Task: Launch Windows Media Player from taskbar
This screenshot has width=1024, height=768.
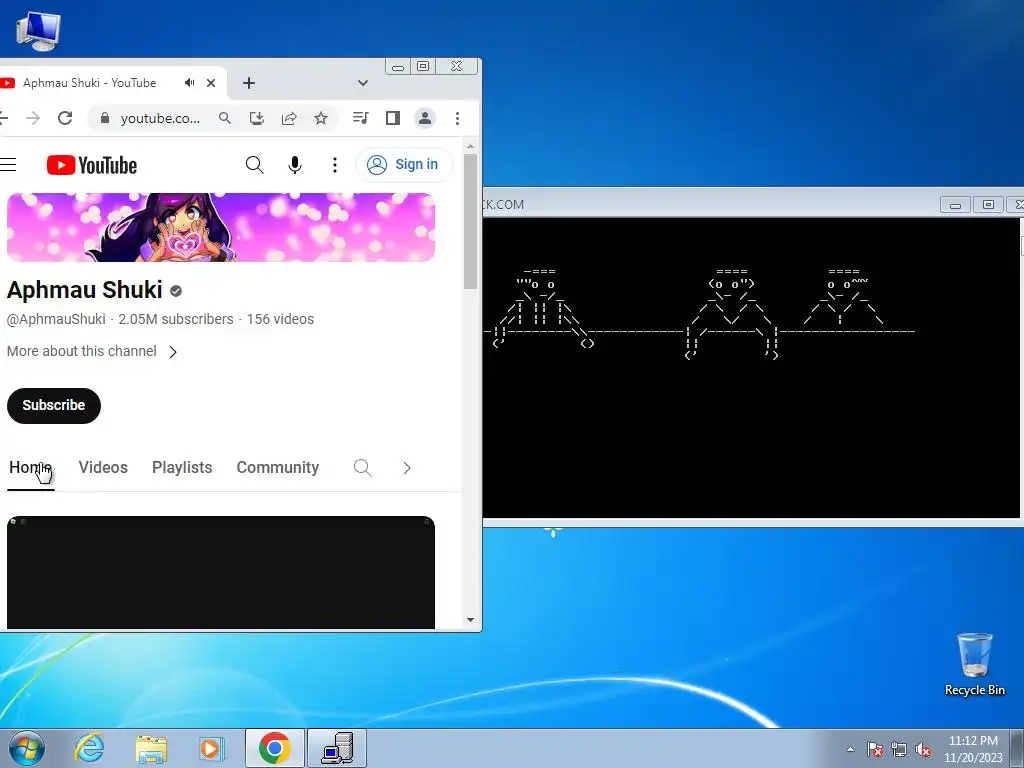Action: point(212,748)
